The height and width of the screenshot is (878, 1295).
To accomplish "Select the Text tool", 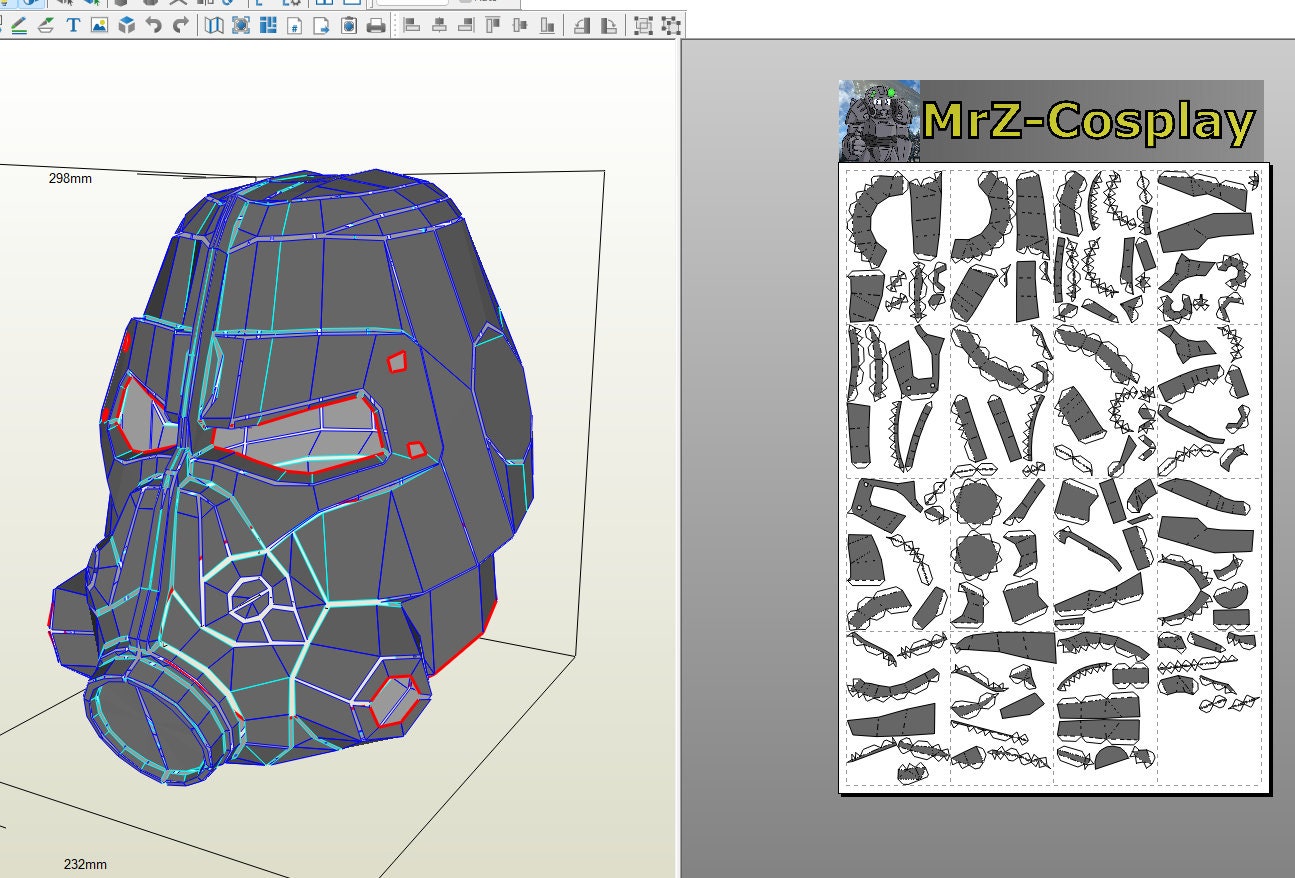I will coord(73,27).
